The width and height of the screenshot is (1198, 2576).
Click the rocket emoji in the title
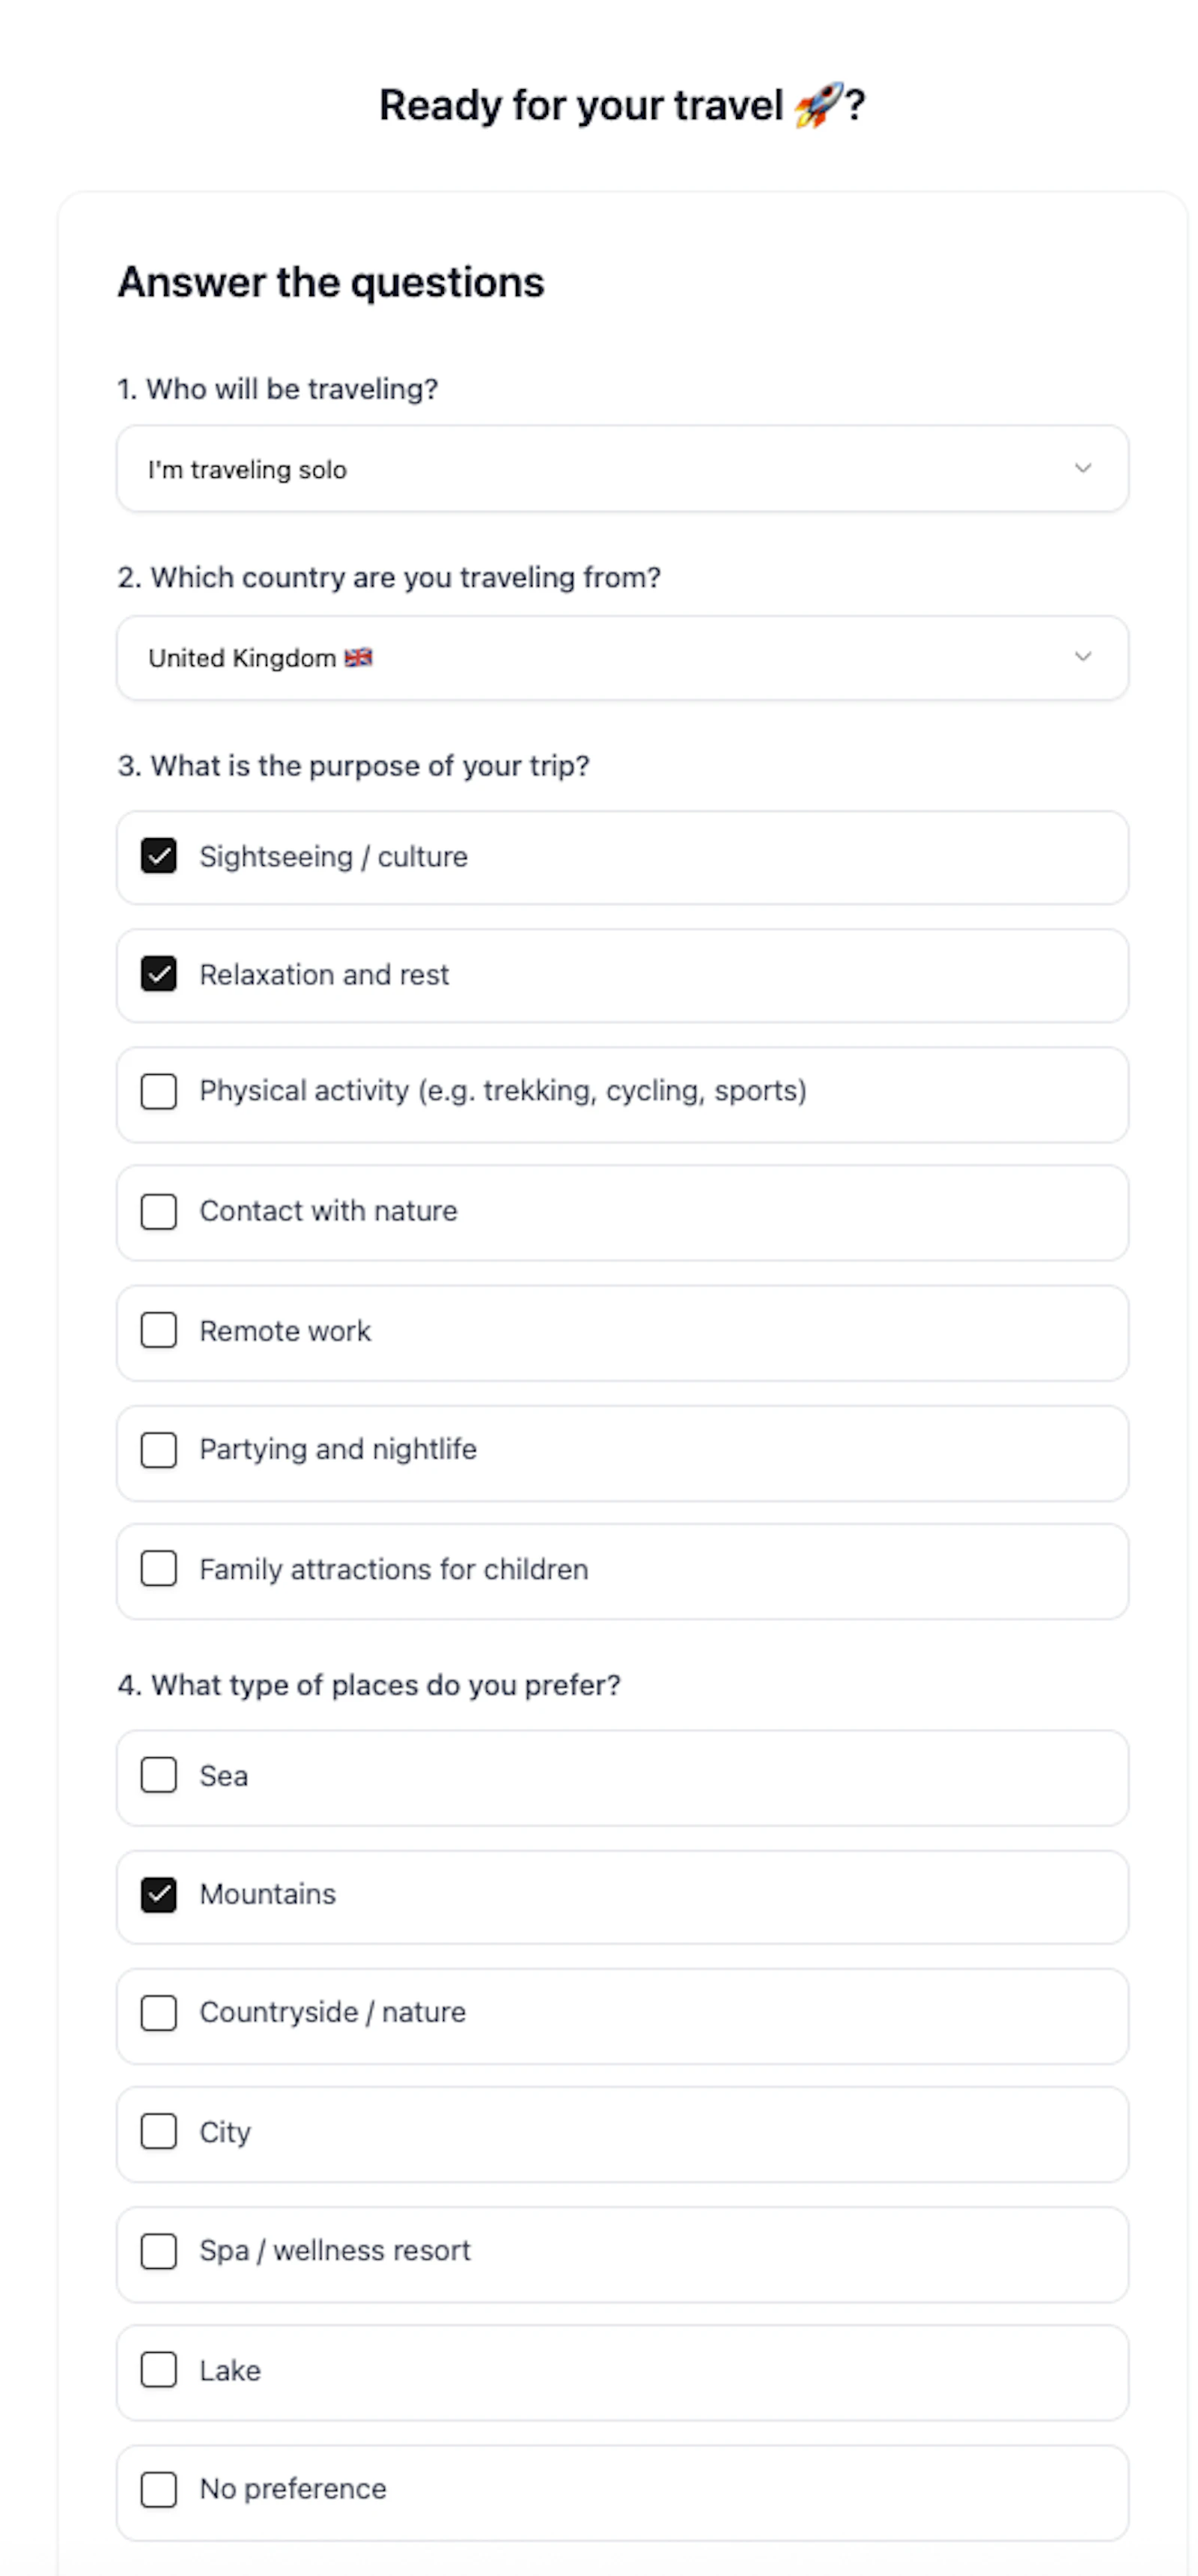click(818, 105)
